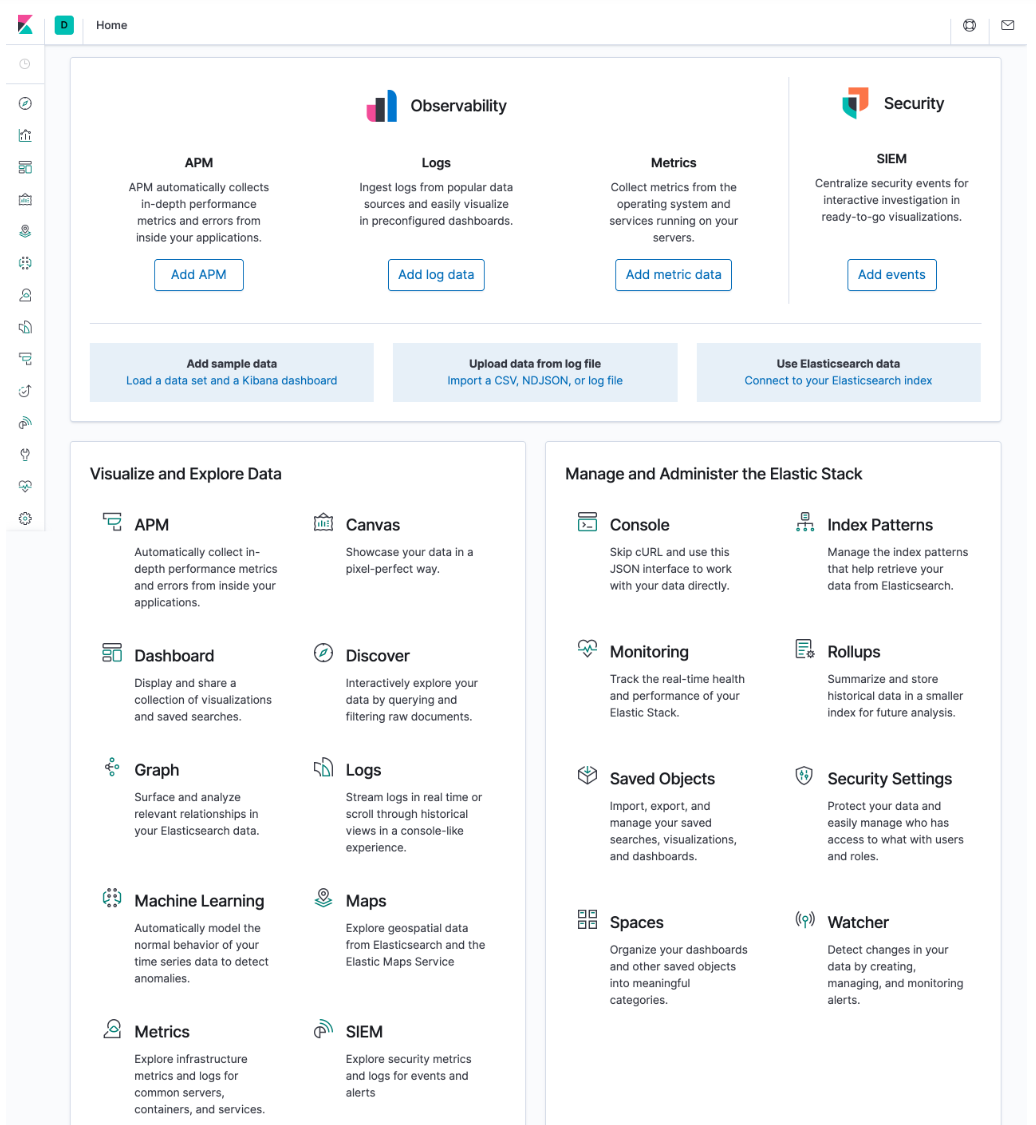Image resolution: width=1036 pixels, height=1125 pixels.
Task: Open recently viewed clock icon in sidebar
Action: tap(25, 64)
